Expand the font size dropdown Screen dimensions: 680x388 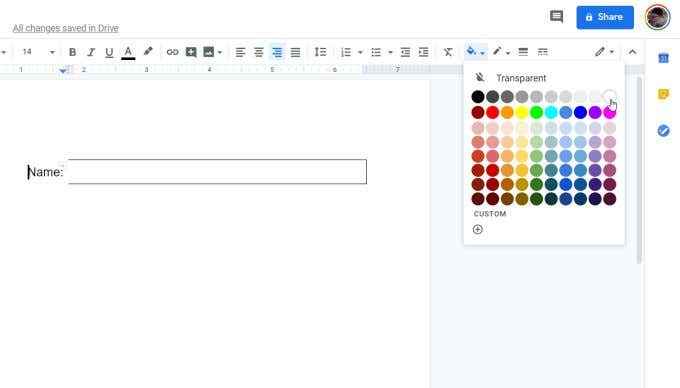52,52
